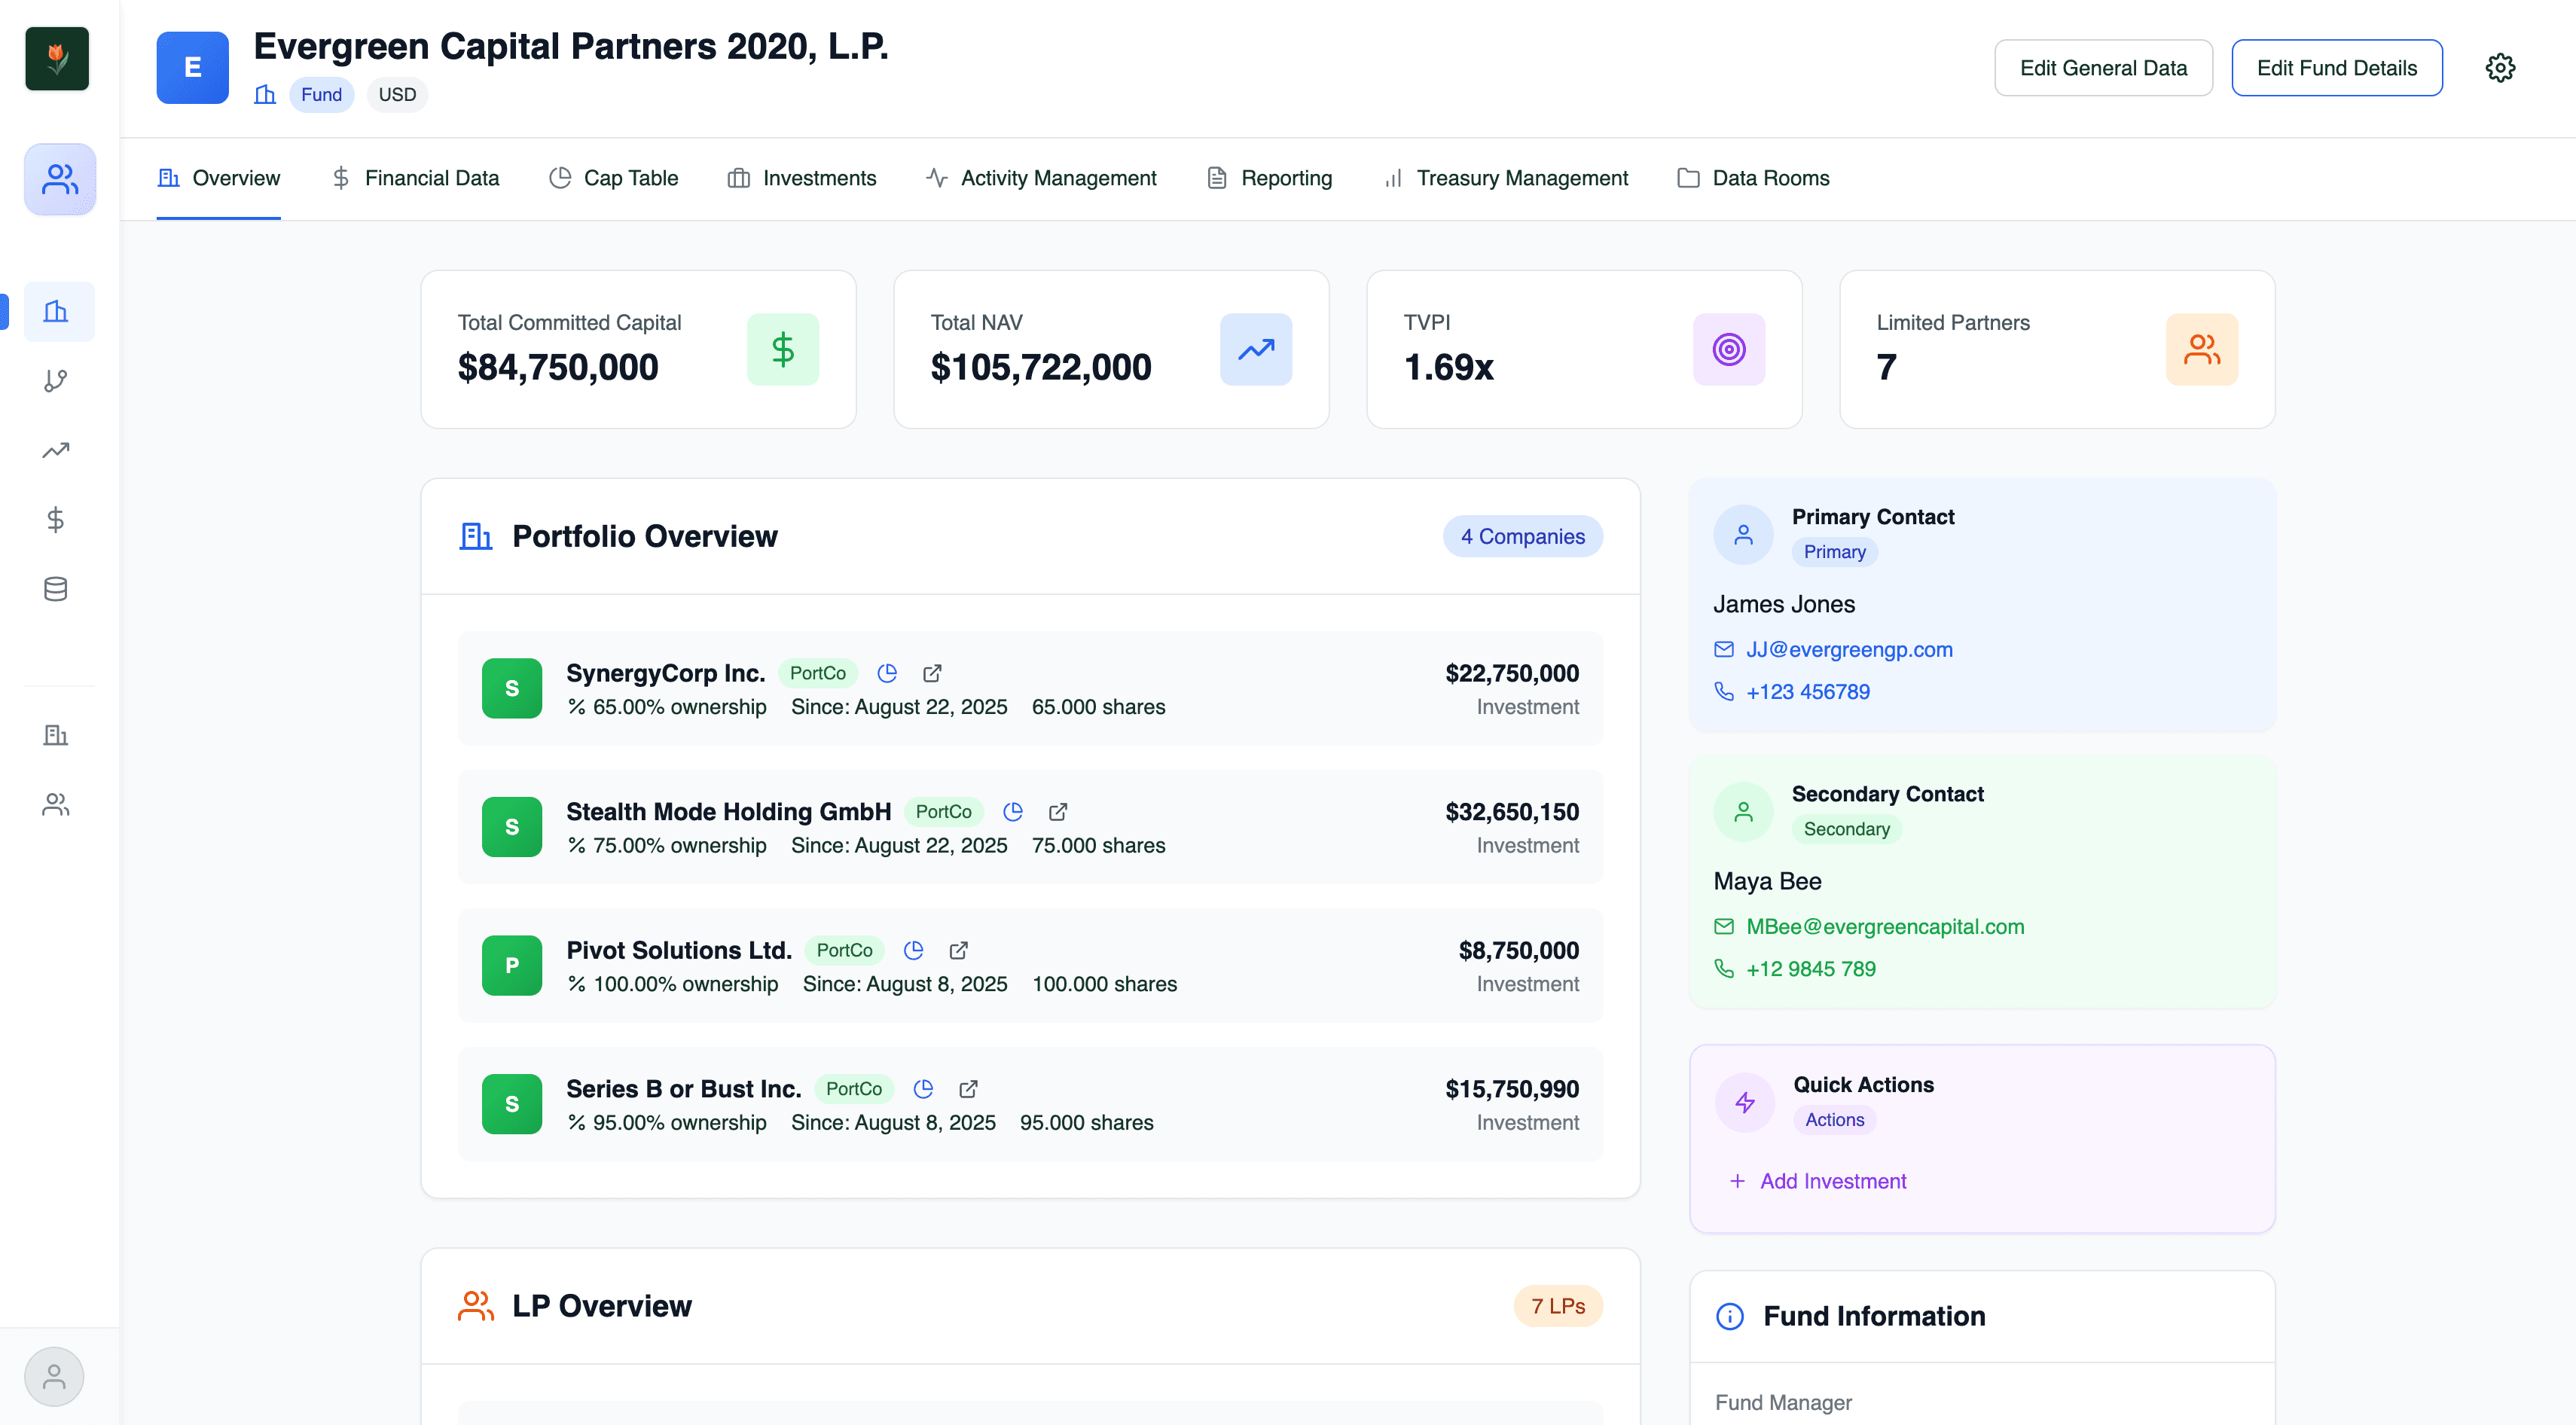Click Series B or Bust pie chart icon
2576x1425 pixels.
click(923, 1089)
